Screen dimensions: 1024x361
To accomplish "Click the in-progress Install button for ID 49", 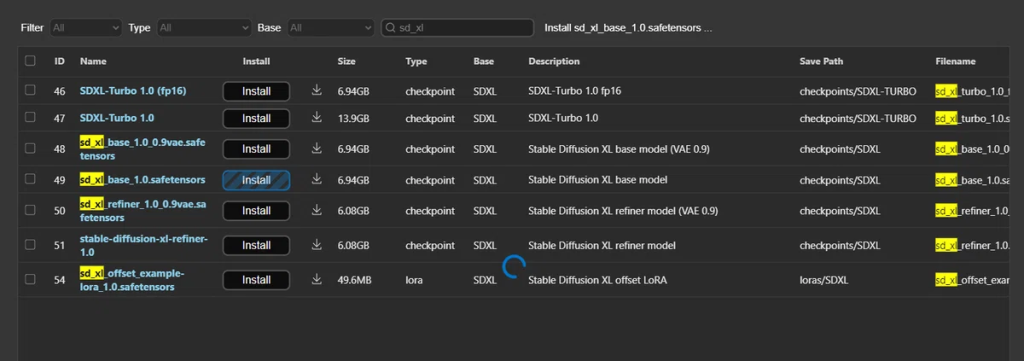I will [x=257, y=180].
